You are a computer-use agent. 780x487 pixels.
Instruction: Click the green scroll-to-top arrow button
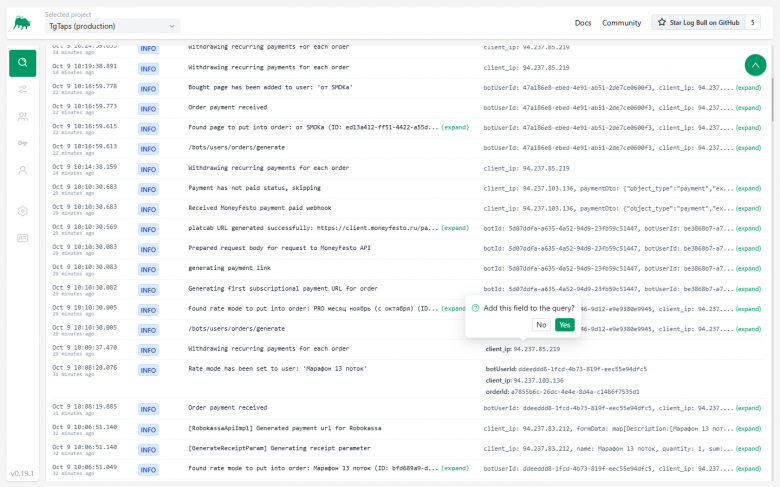tap(755, 65)
